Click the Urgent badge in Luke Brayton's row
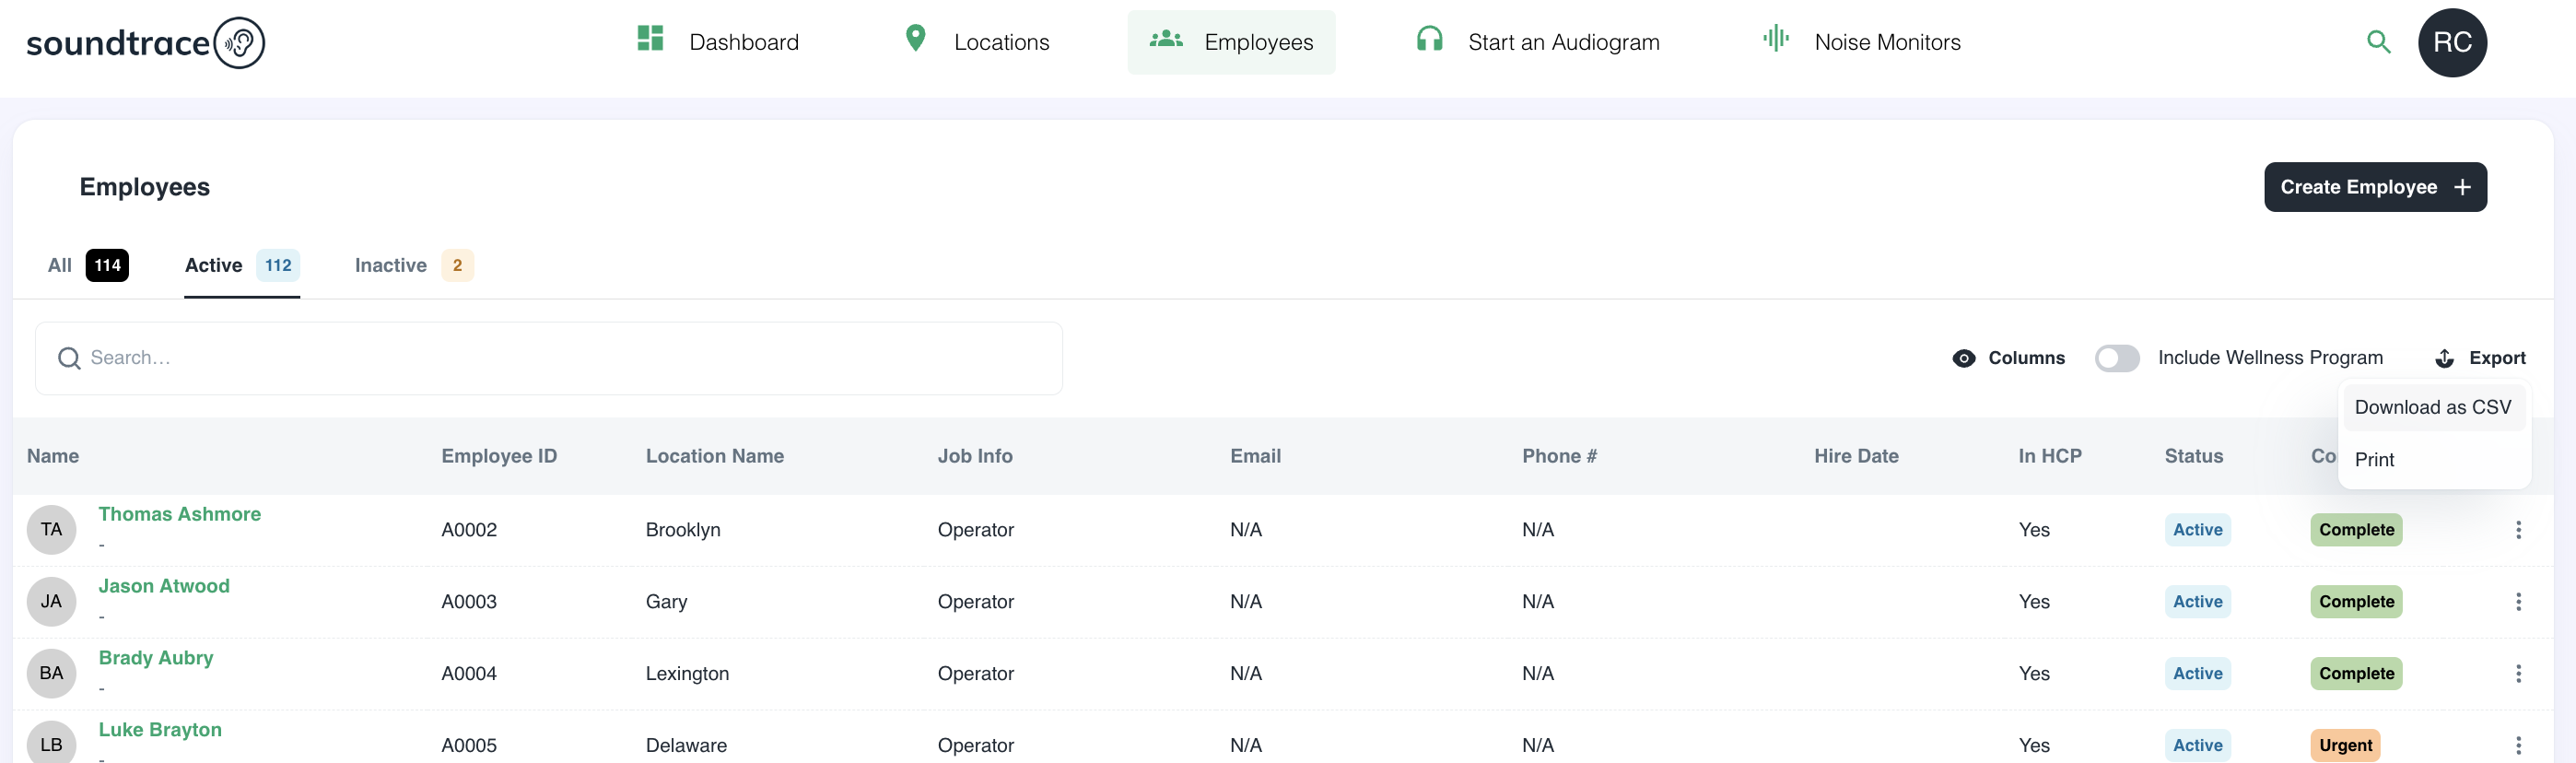Screen dimensions: 2576x763 point(2345,746)
